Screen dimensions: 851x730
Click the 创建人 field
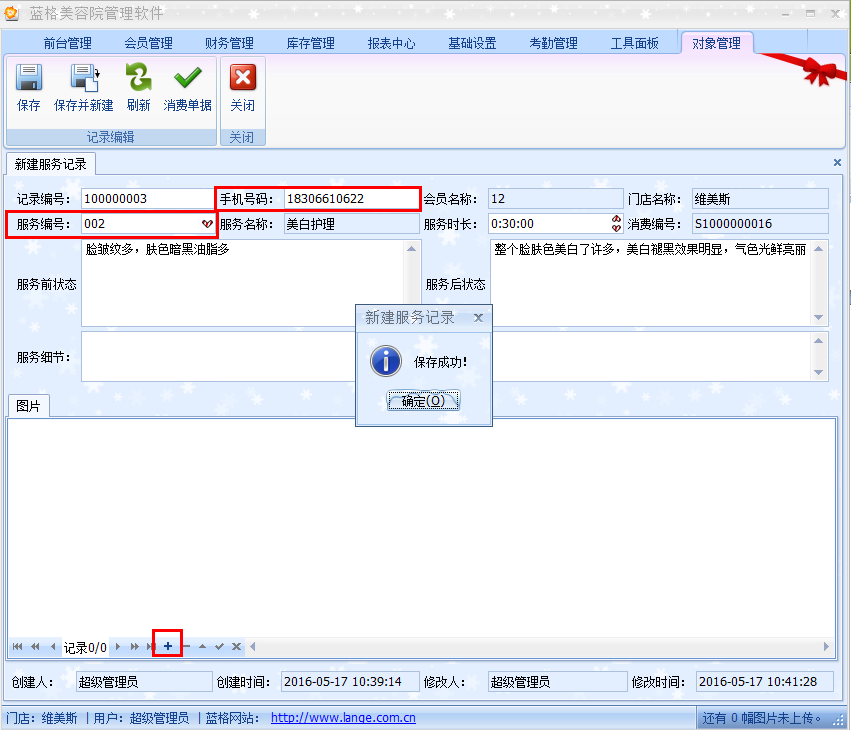(x=144, y=682)
